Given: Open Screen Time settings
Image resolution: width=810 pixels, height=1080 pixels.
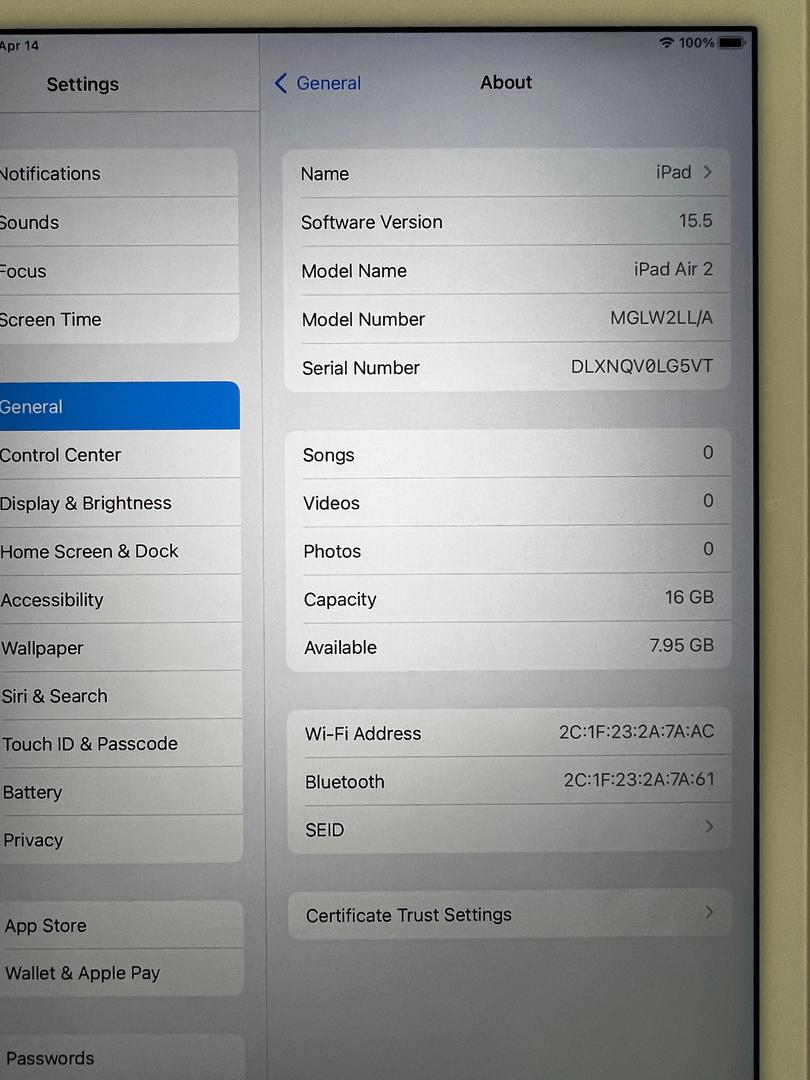Looking at the screenshot, I should tap(118, 319).
